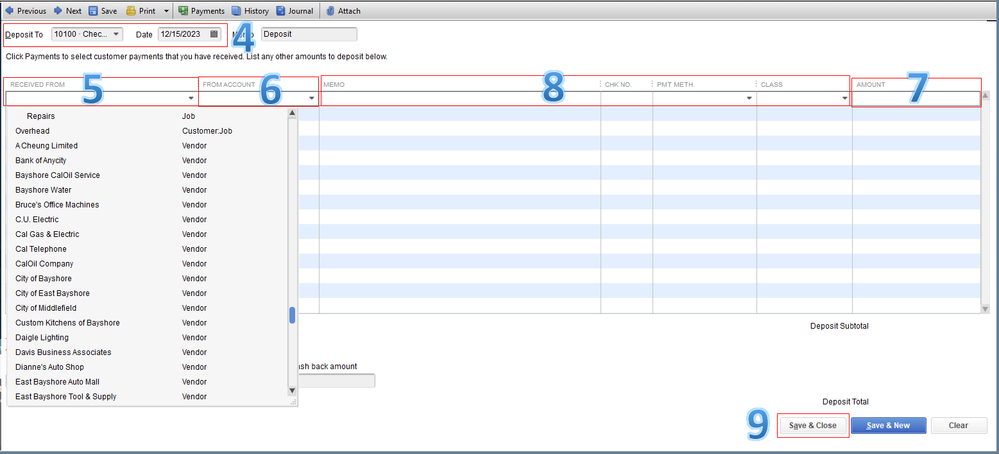Viewport: 999px width, 454px height.
Task: Open the History toolbar item
Action: 250,11
